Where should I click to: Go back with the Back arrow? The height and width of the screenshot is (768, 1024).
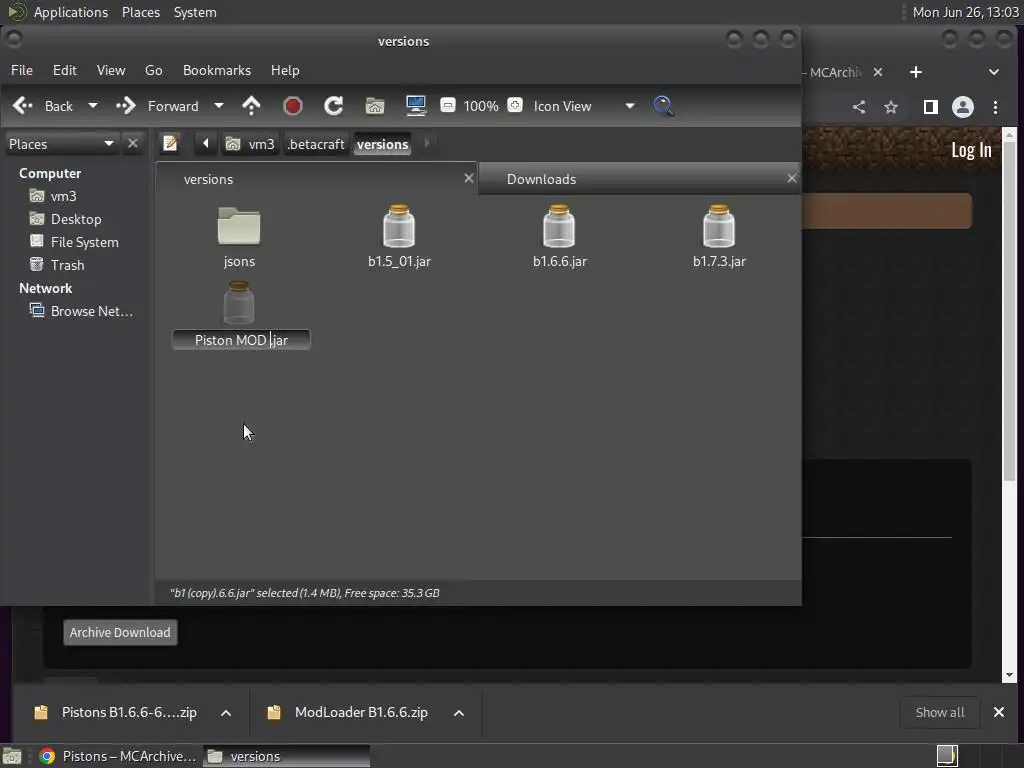point(42,106)
